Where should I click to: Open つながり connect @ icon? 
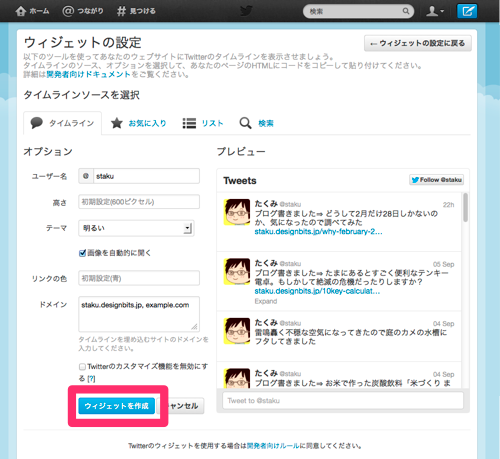click(x=68, y=11)
